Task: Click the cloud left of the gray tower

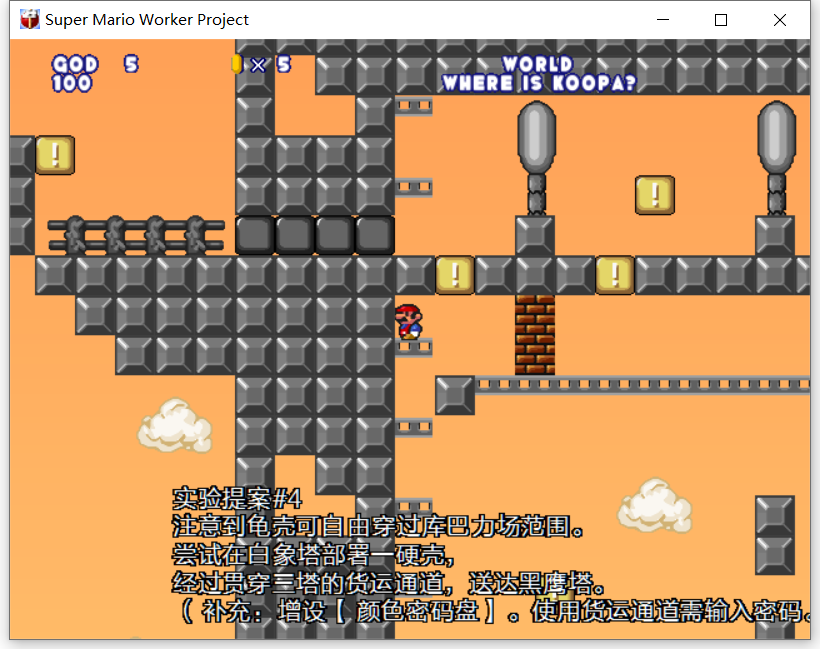Action: coord(175,426)
